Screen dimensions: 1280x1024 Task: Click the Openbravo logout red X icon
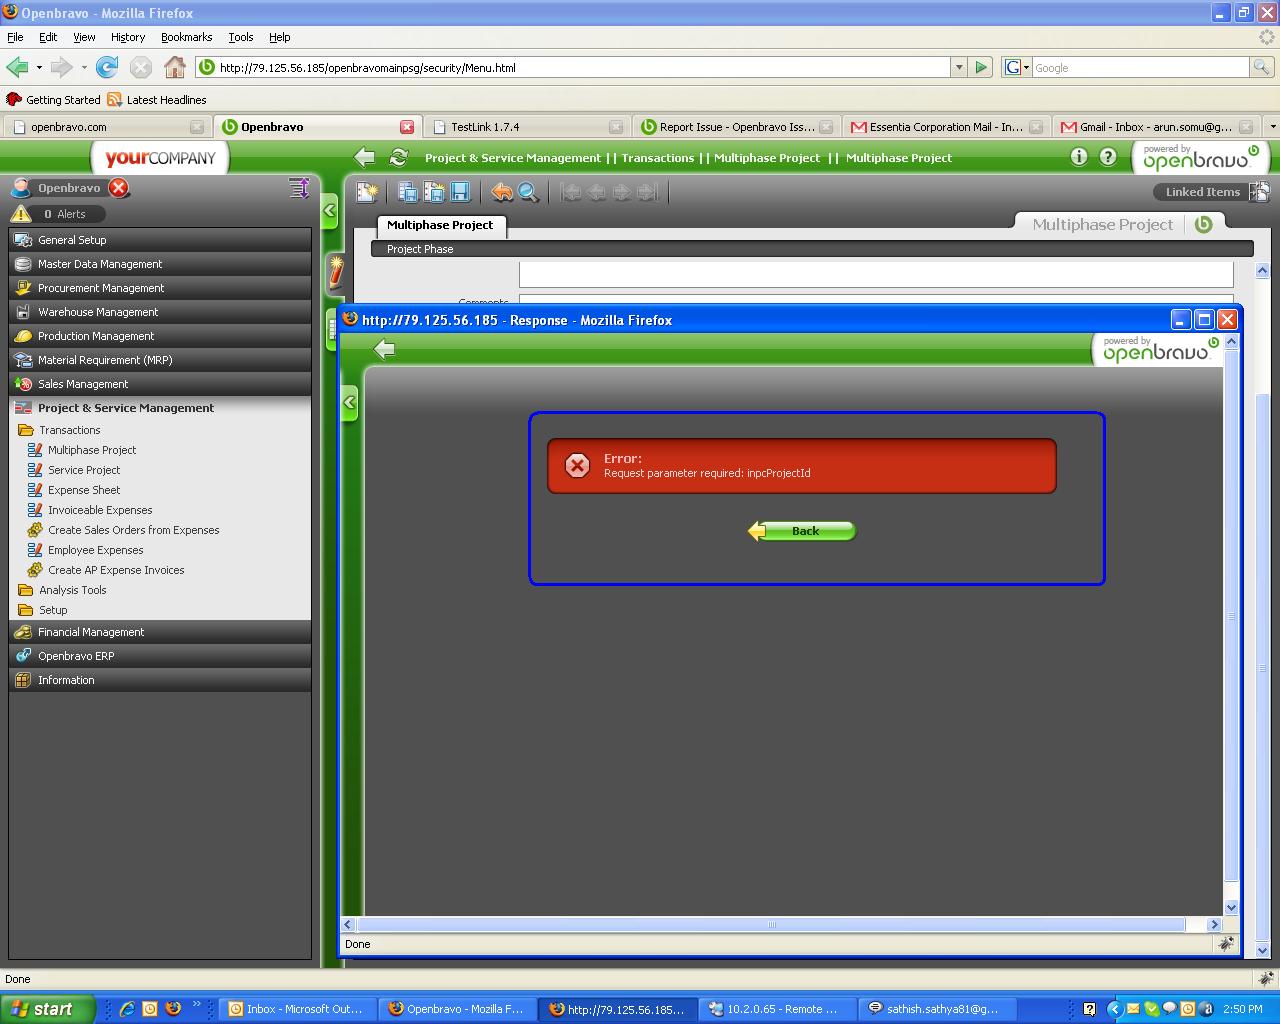pyautogui.click(x=119, y=188)
